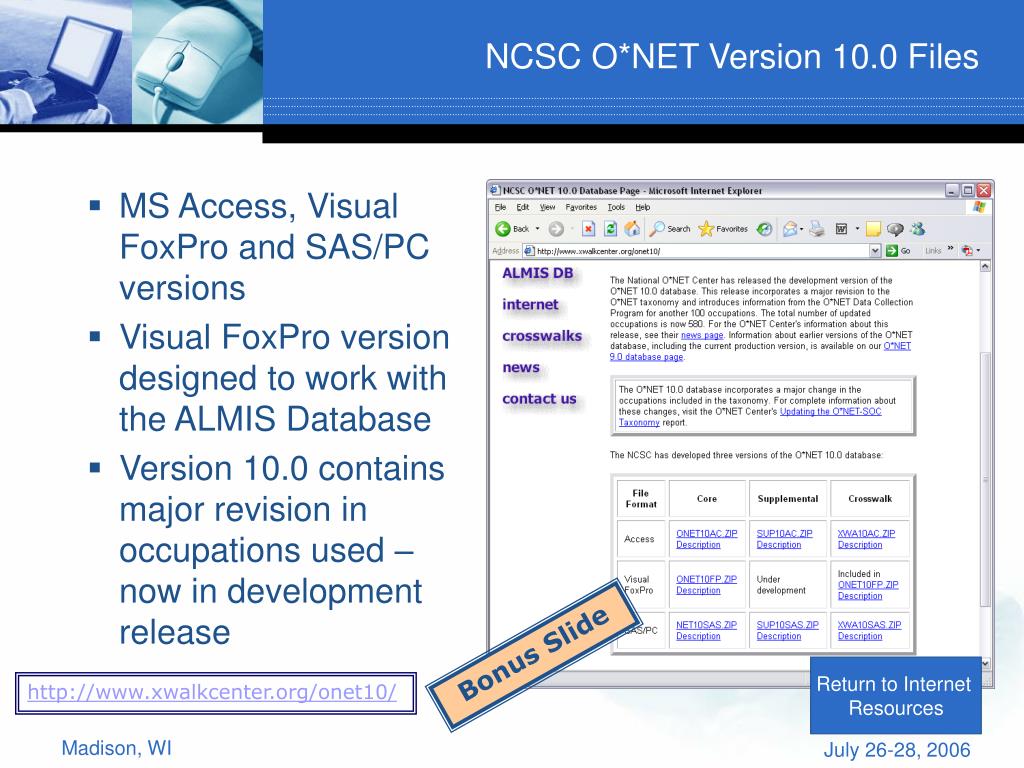Click the Windows flag logo
Image resolution: width=1024 pixels, height=768 pixels.
(x=978, y=207)
